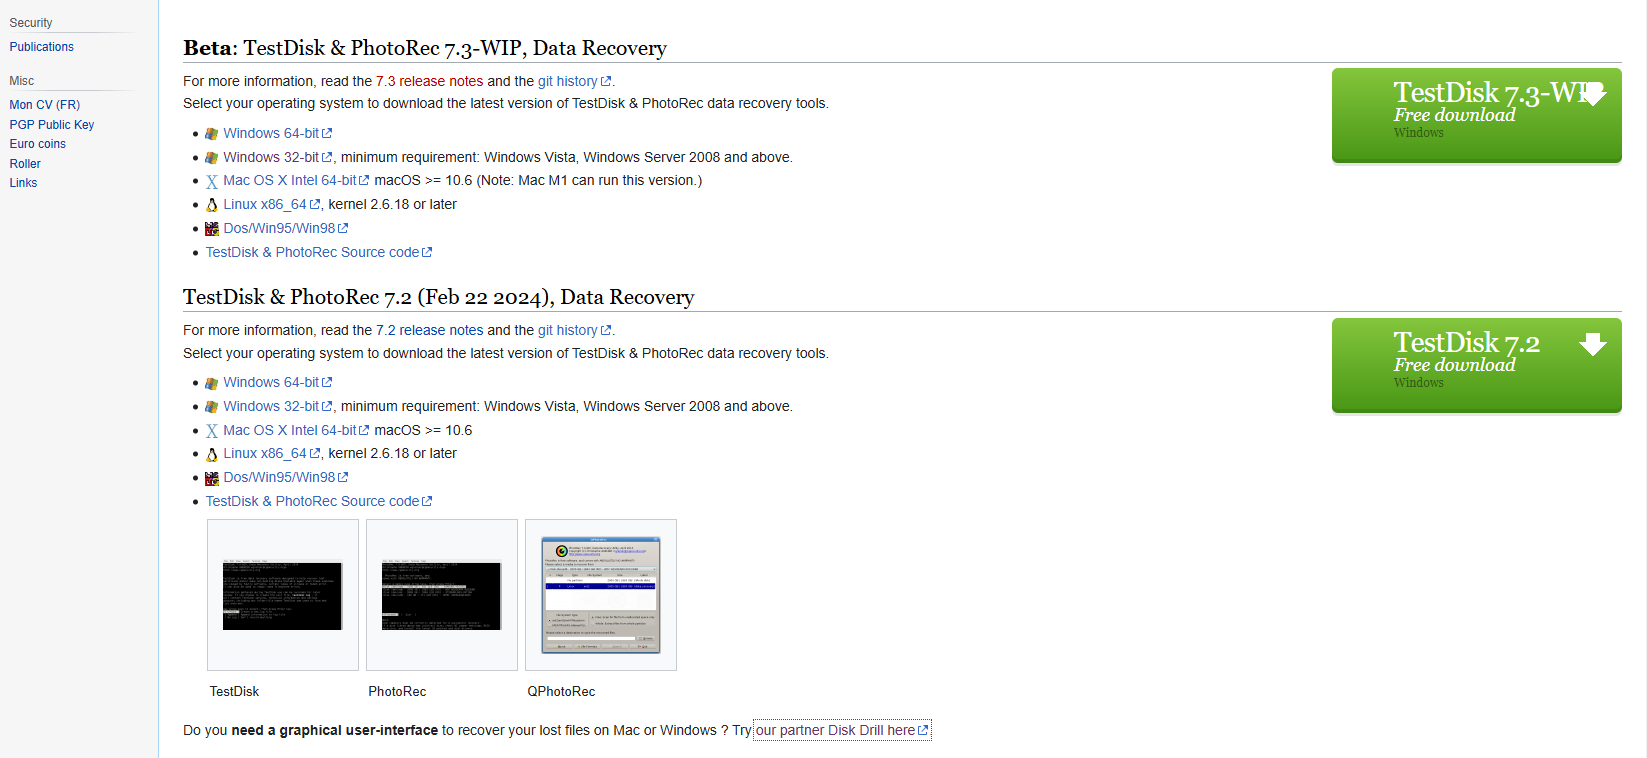Click the Mac X icon in the beta section
The image size is (1647, 758).
(x=212, y=182)
